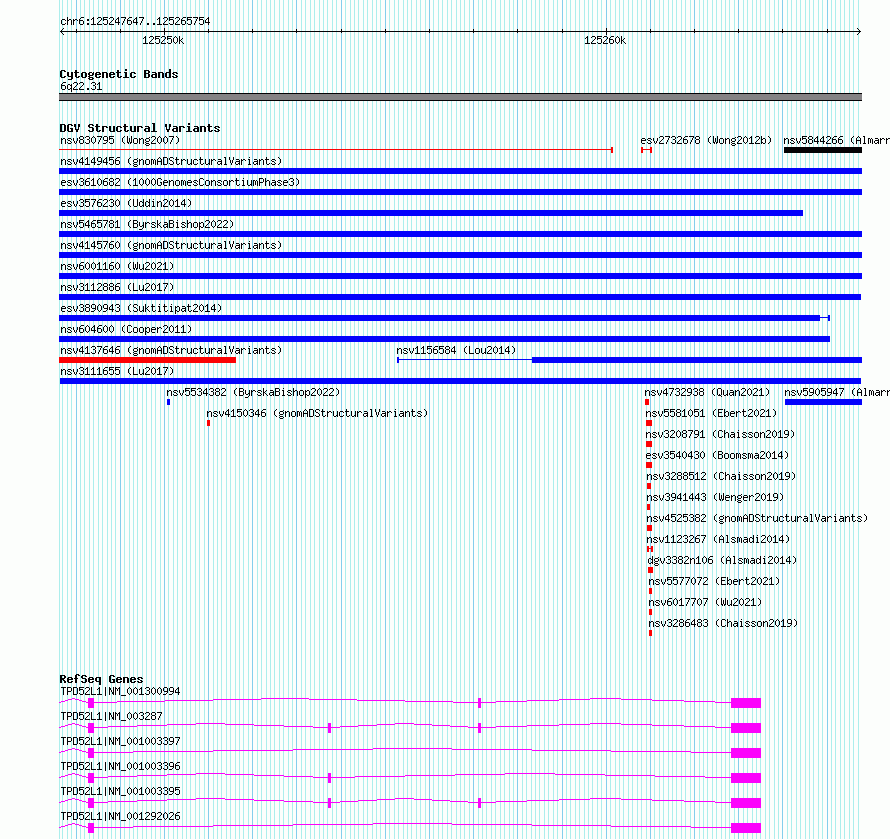Open nsv5581051 (Ebert2021) label
Image resolution: width=890 pixels, height=839 pixels.
(711, 413)
